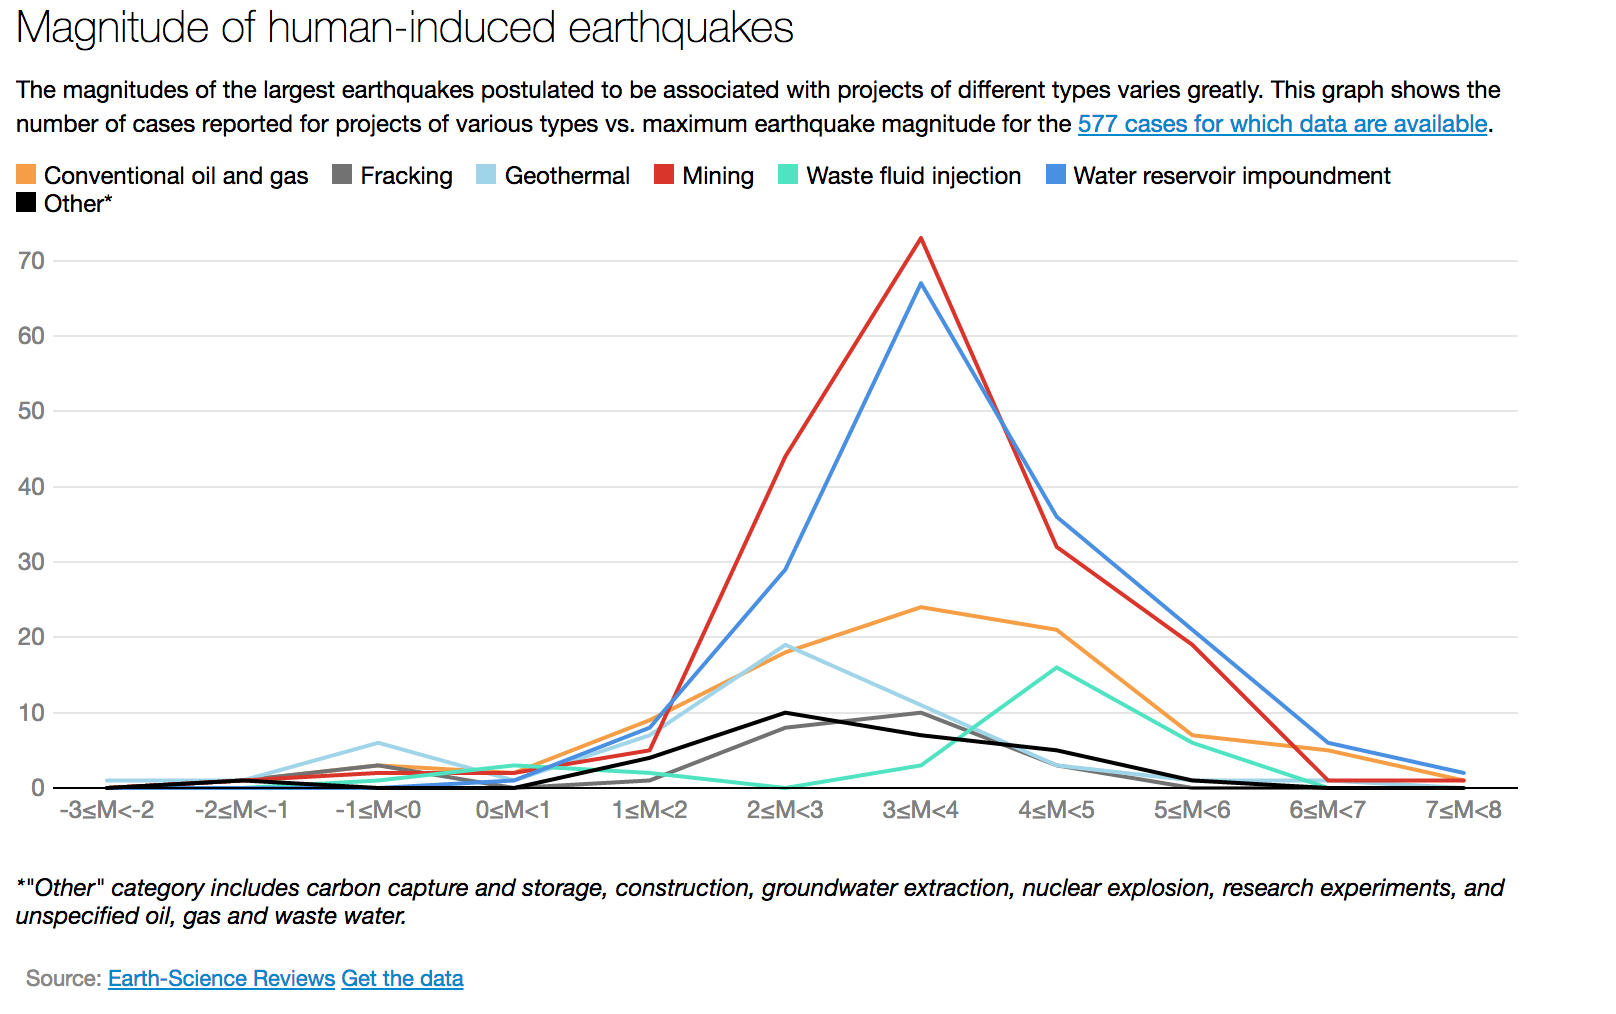The width and height of the screenshot is (1616, 1014).
Task: Click the black Other line peak at 2≤M<3
Action: point(785,713)
